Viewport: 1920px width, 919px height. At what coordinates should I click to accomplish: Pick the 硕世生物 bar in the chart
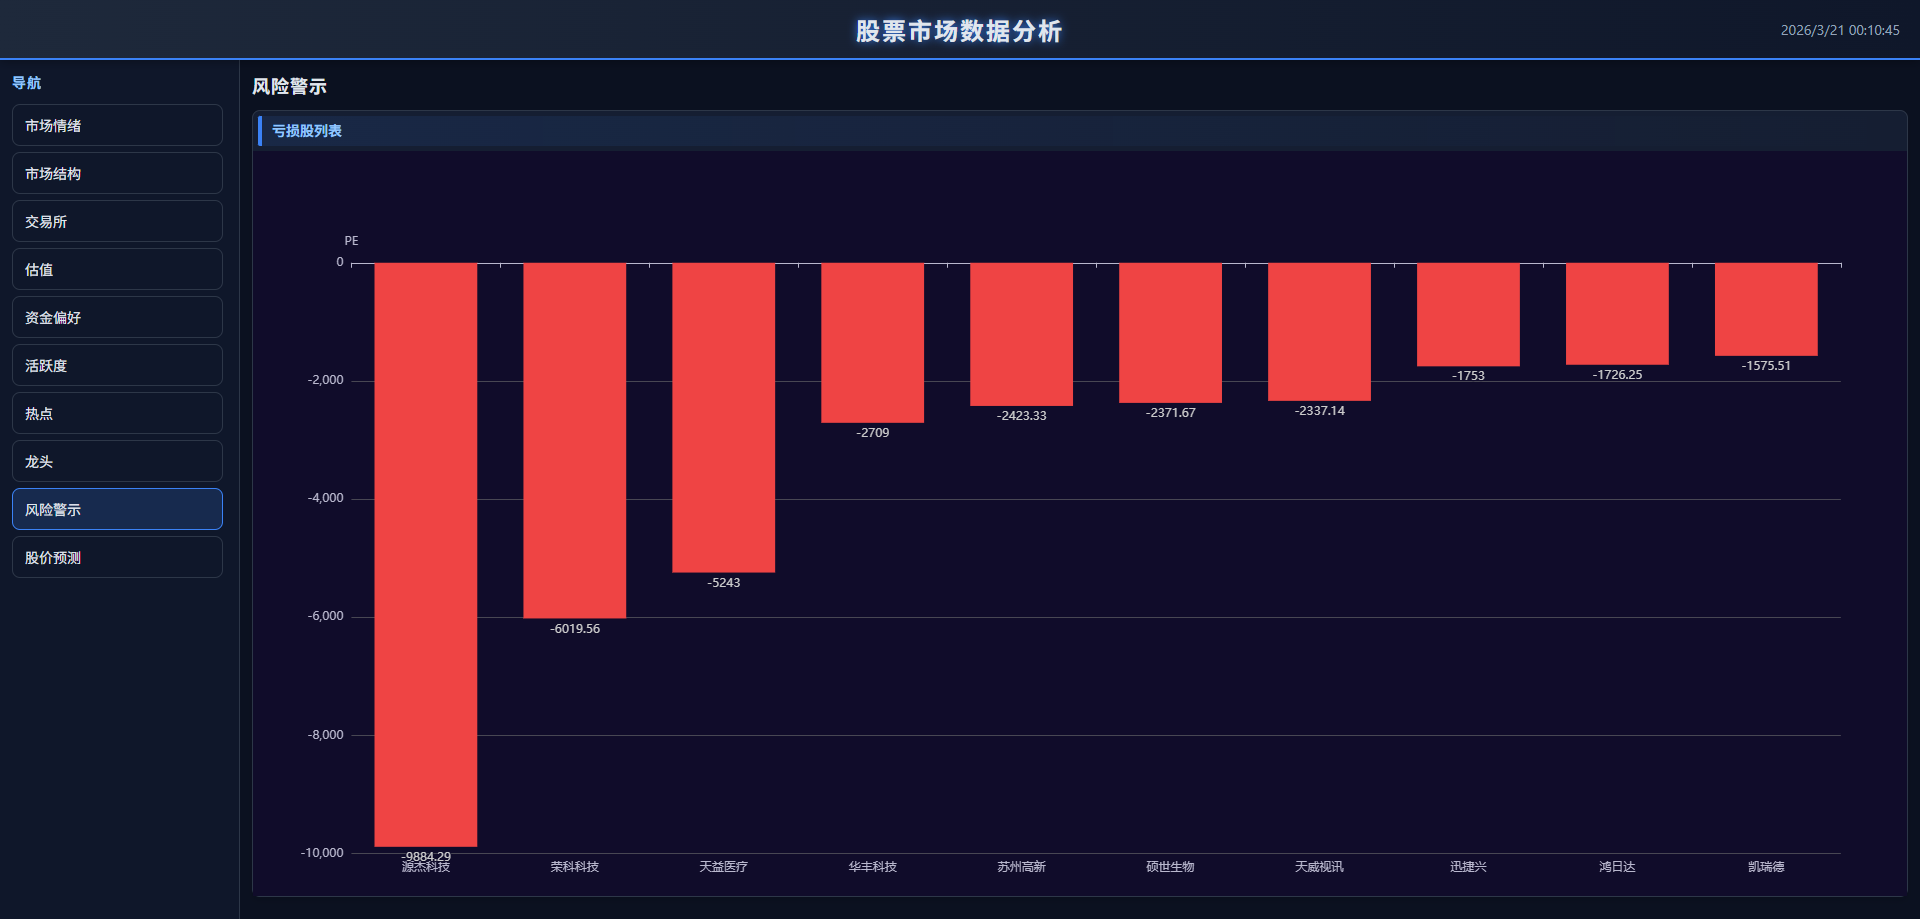coord(1170,333)
